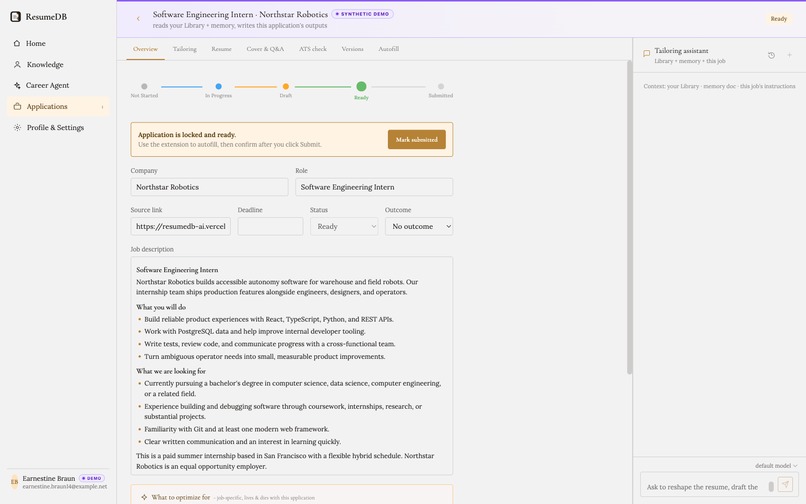Select Applications in the sidebar
The height and width of the screenshot is (504, 806).
58,106
